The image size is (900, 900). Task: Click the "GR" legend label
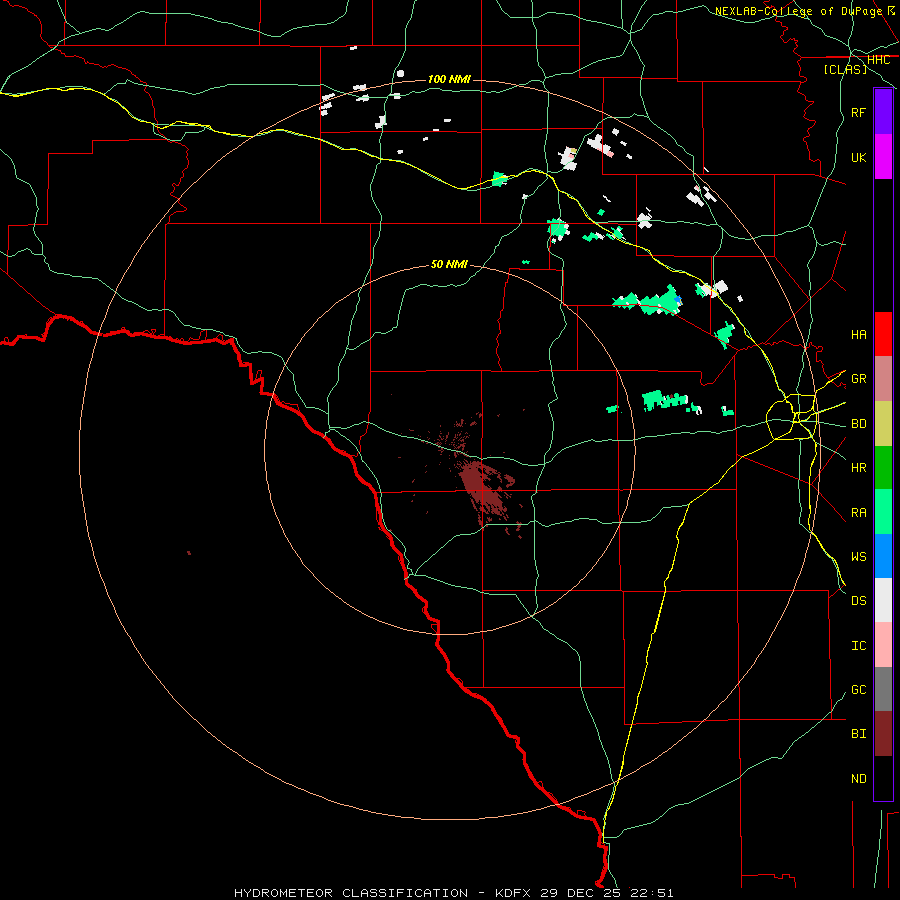[x=858, y=379]
